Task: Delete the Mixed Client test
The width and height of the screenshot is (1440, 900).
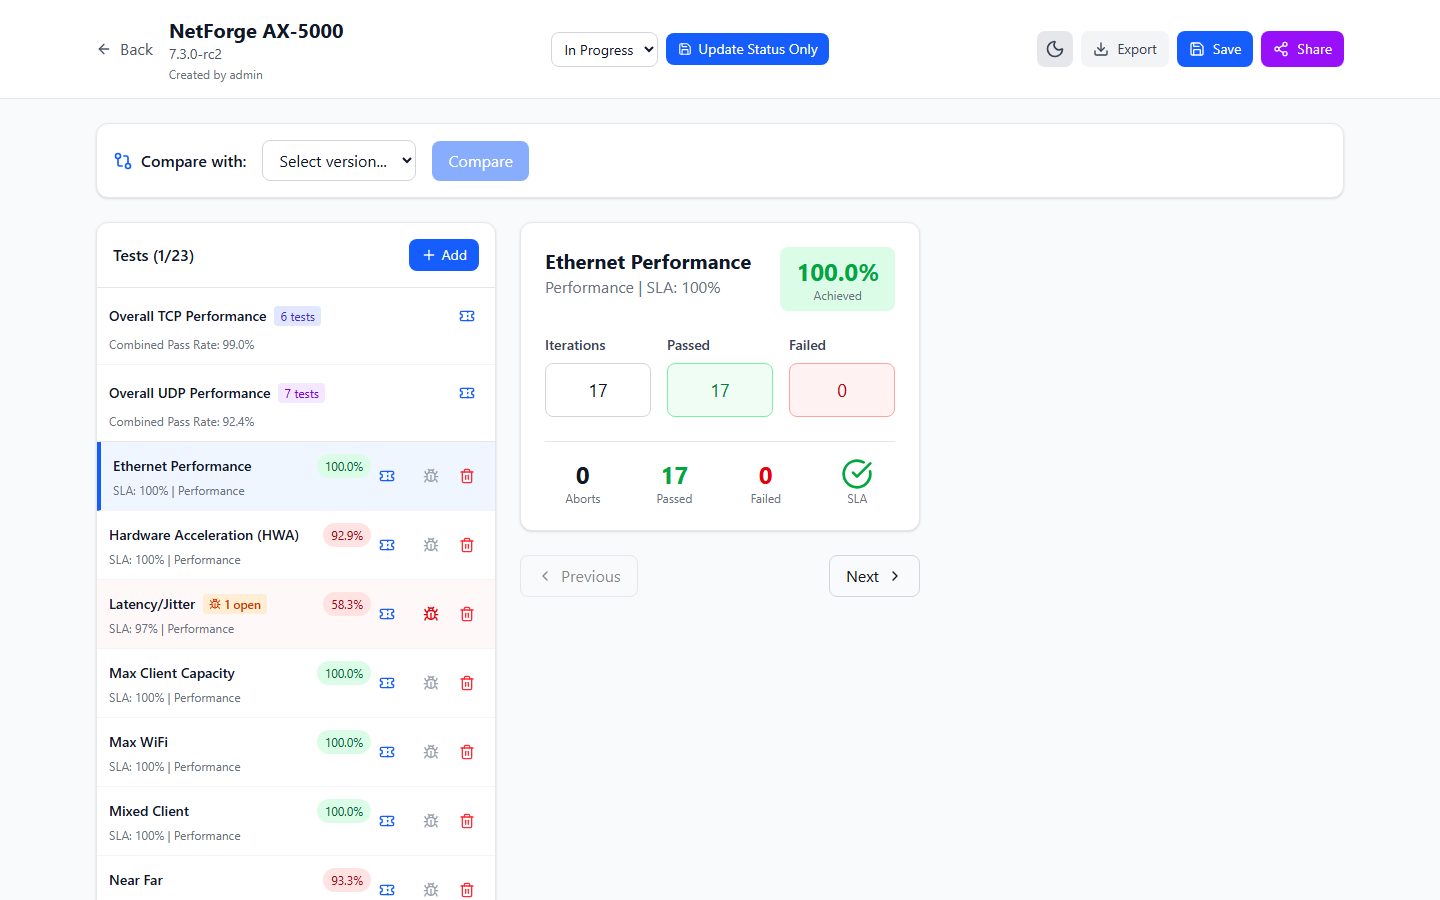Action: pyautogui.click(x=467, y=821)
